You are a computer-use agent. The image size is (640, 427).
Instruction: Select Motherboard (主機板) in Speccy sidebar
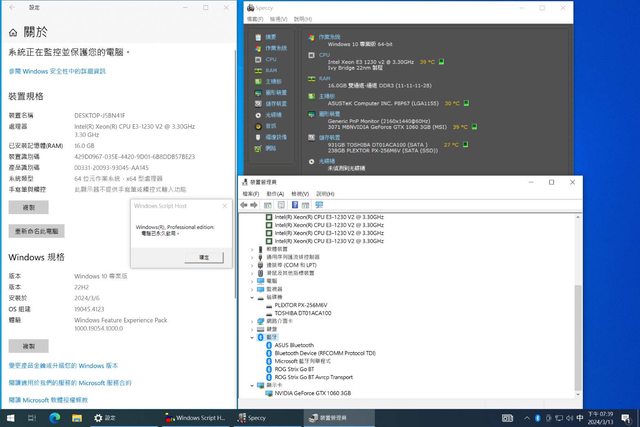269,81
